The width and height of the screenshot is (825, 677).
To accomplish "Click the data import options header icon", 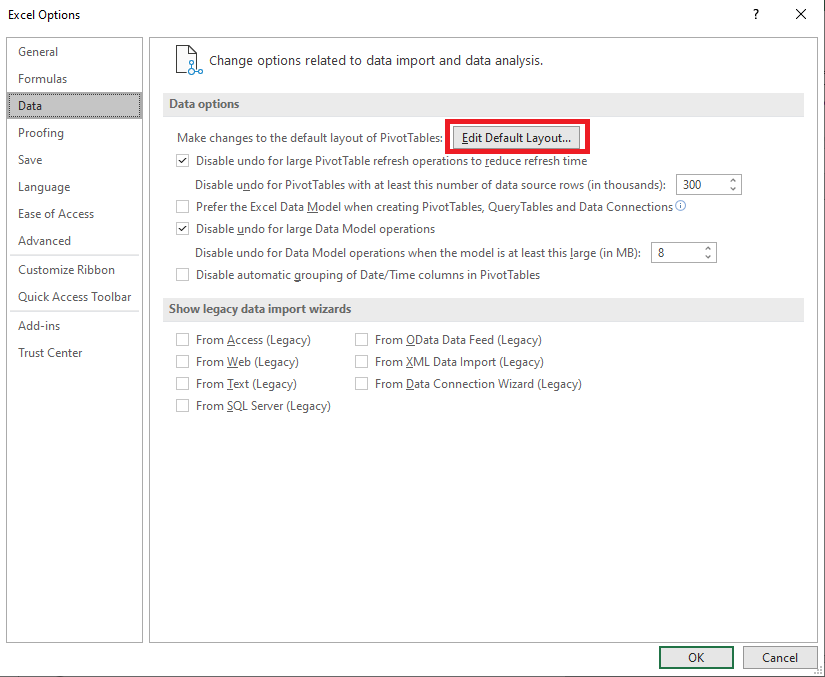I will coord(189,60).
